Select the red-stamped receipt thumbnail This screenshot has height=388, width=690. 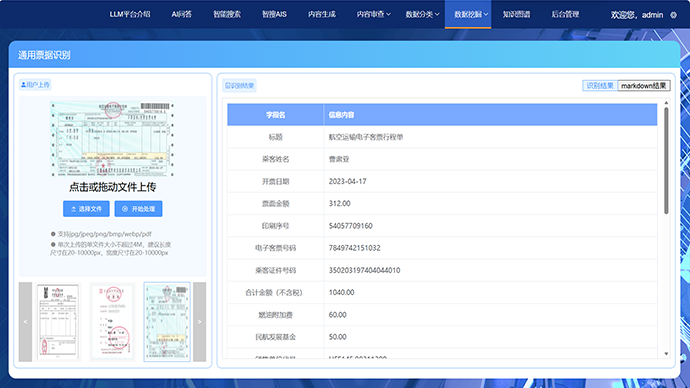pos(113,322)
